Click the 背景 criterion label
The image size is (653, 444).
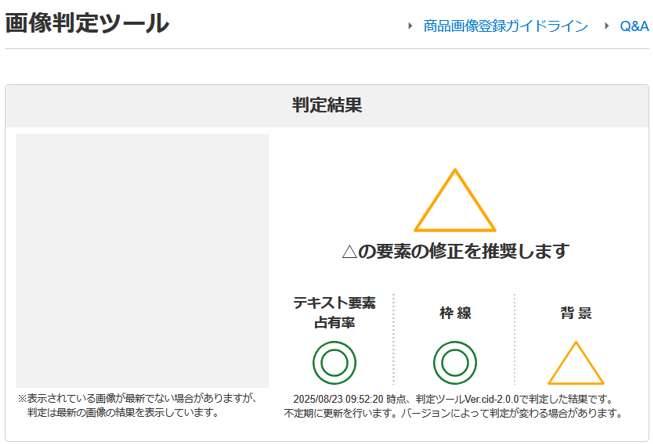tap(576, 313)
